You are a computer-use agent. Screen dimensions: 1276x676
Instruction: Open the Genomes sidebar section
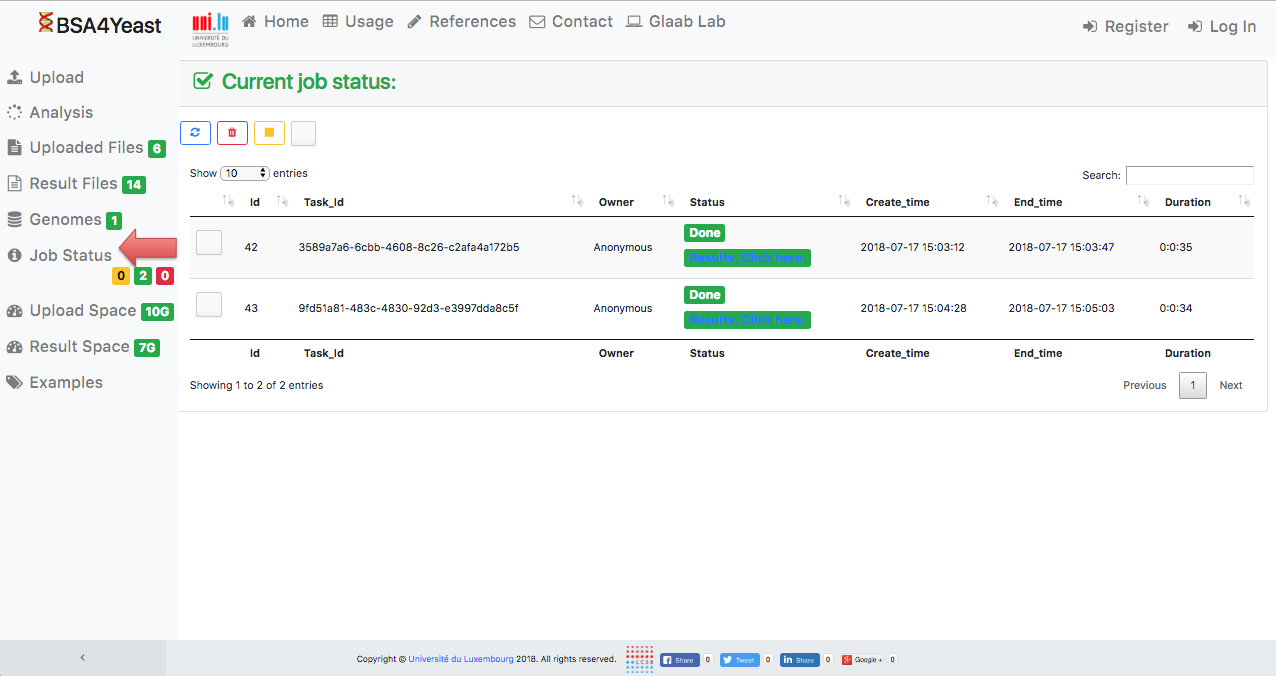tap(65, 220)
